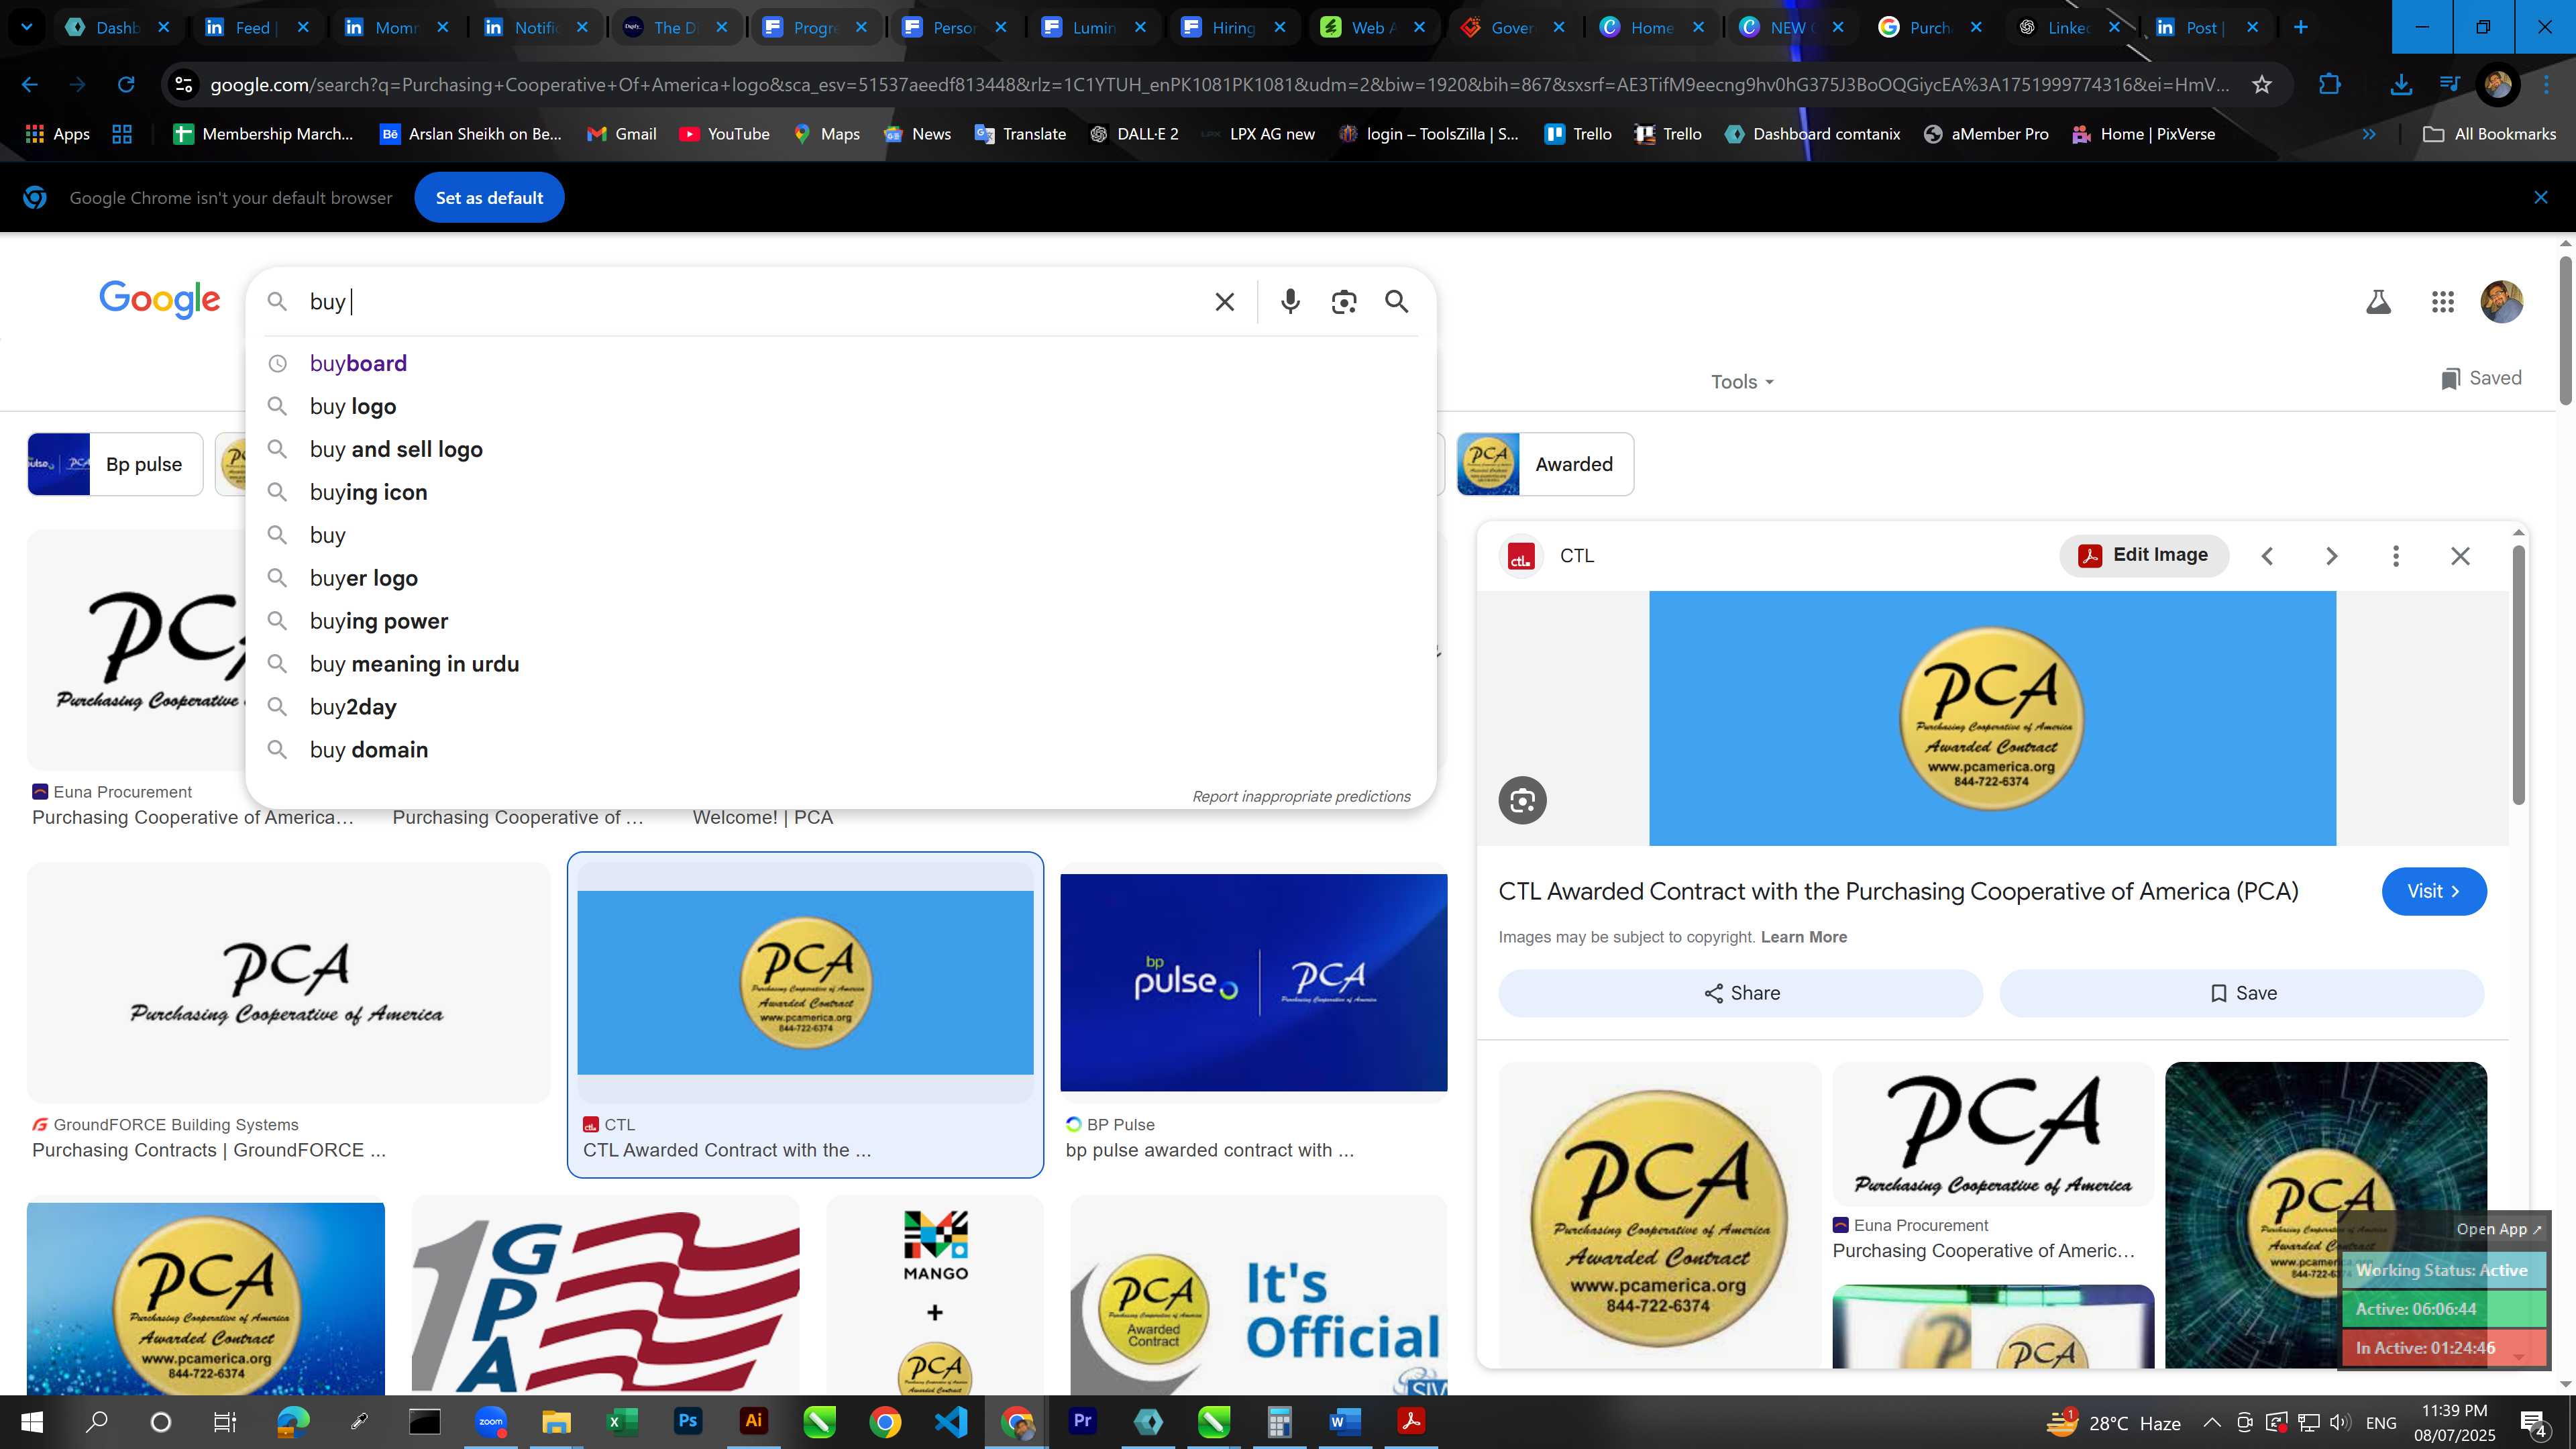The height and width of the screenshot is (1449, 2576).
Task: Expand the Tools dropdown
Action: [1742, 382]
